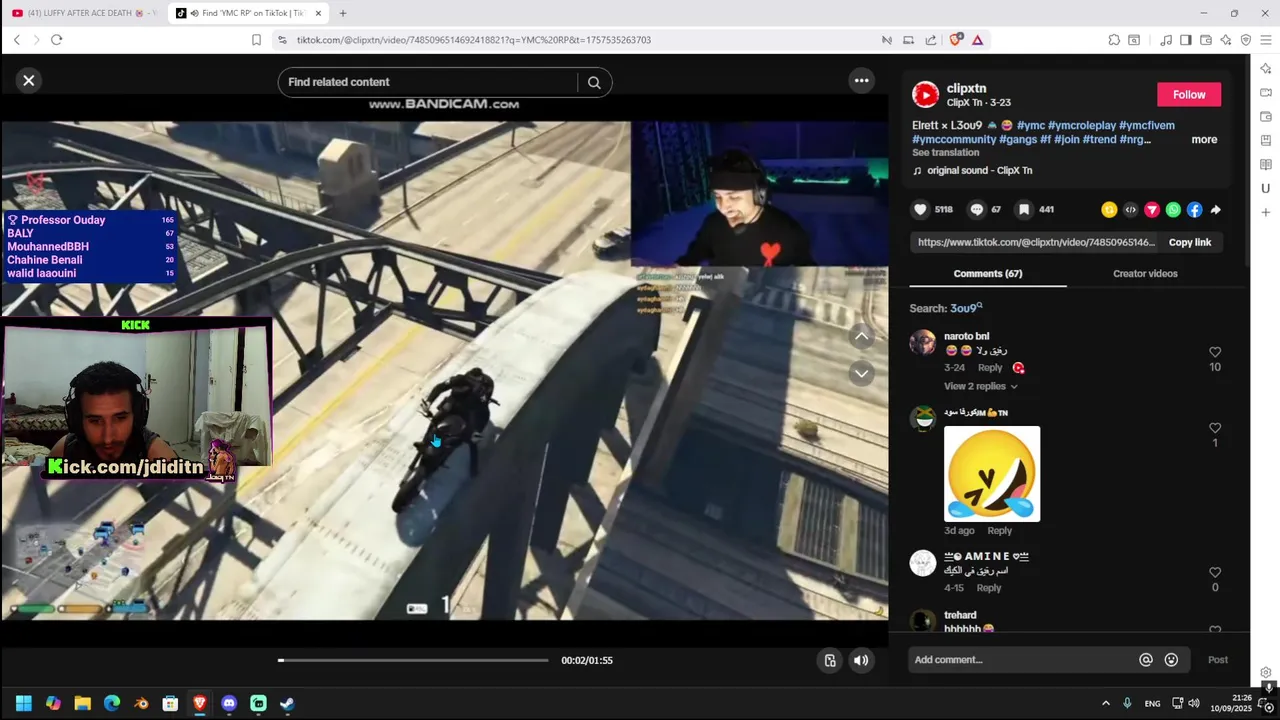
Task: Bookmark this page in the address bar
Action: [x=256, y=40]
